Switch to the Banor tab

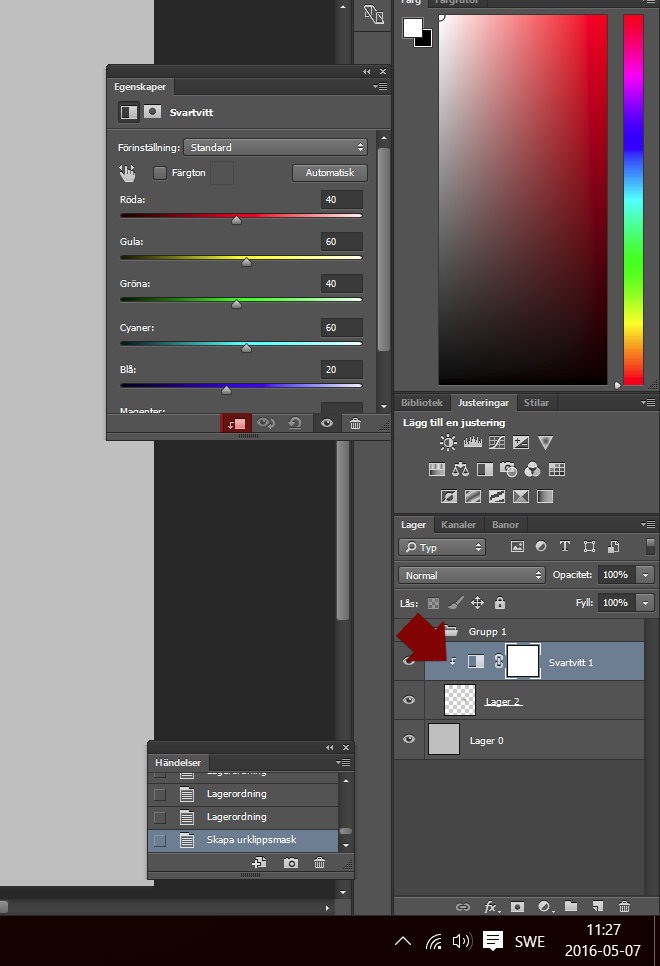[x=505, y=524]
